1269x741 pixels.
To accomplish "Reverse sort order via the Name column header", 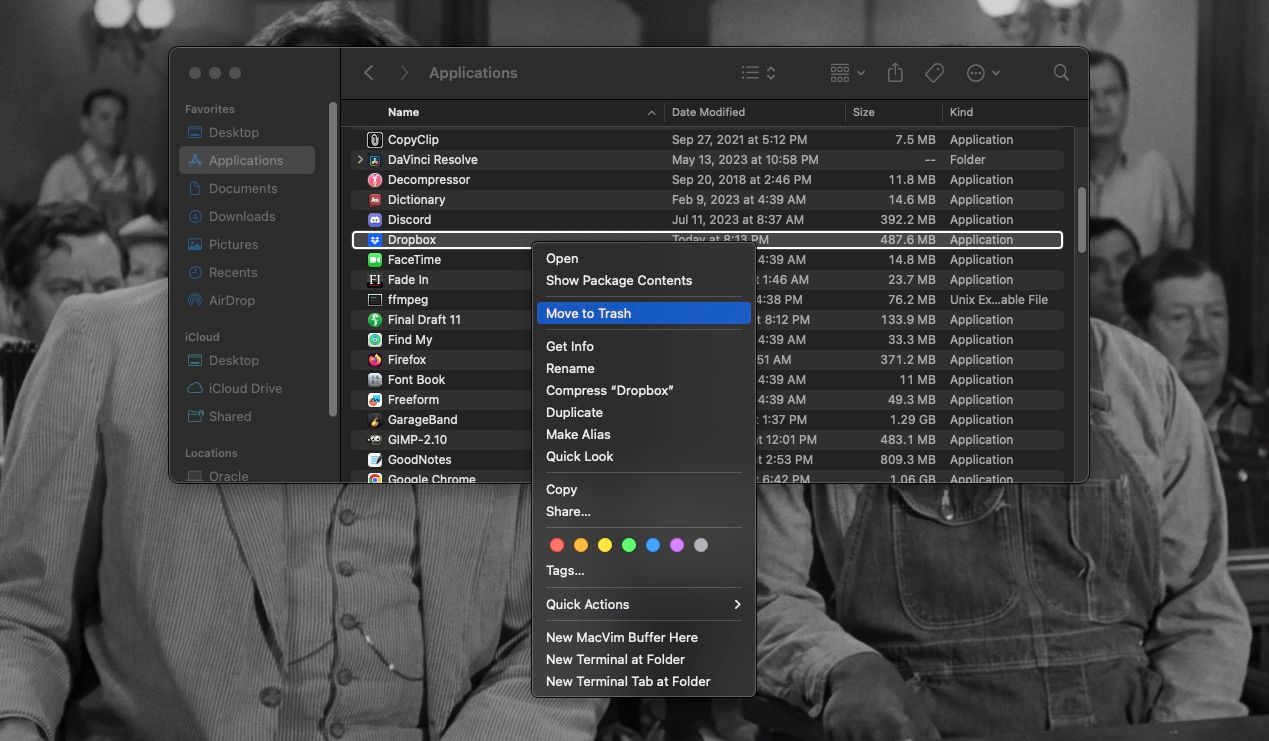I will (404, 112).
